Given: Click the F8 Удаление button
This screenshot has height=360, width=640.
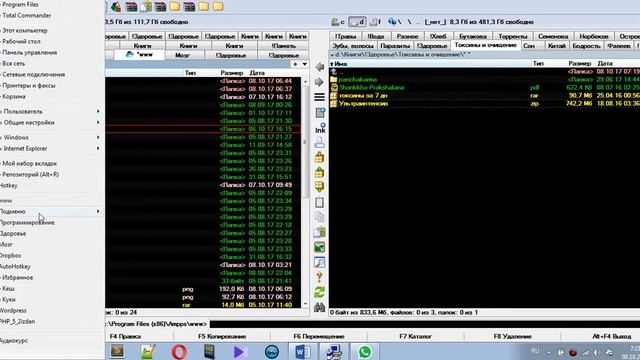Looking at the screenshot, I should coord(512,336).
